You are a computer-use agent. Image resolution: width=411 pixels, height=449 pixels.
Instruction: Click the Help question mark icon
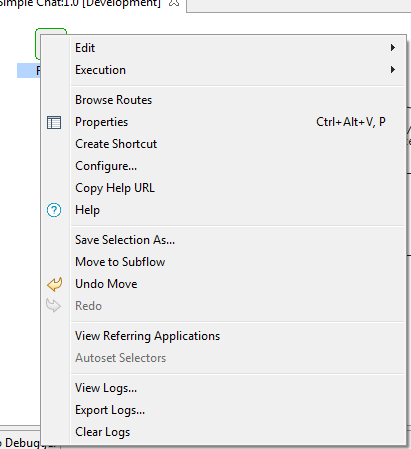[54, 210]
